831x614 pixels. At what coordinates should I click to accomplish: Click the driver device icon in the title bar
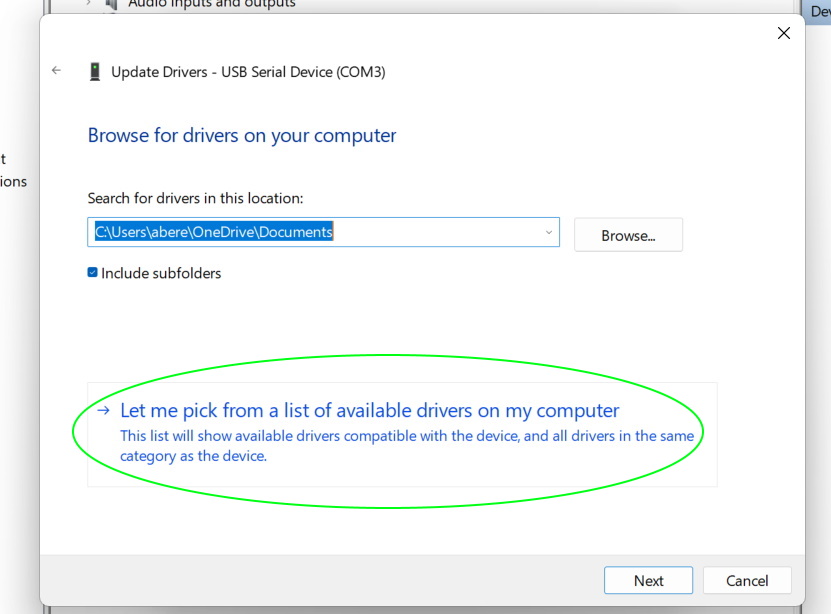pos(95,71)
